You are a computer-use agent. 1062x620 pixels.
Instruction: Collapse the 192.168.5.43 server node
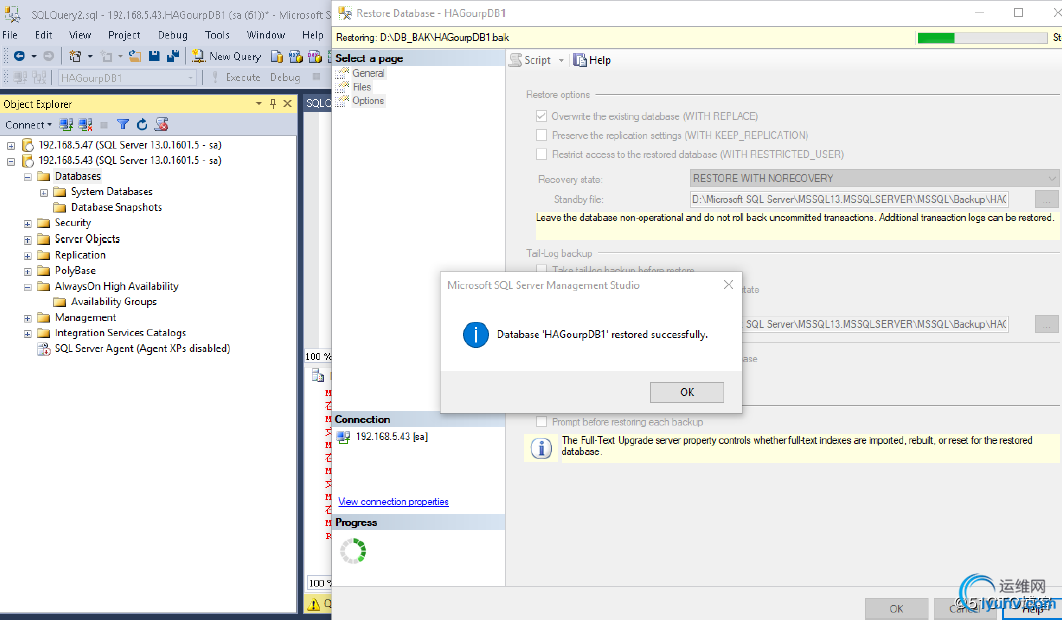pos(11,161)
